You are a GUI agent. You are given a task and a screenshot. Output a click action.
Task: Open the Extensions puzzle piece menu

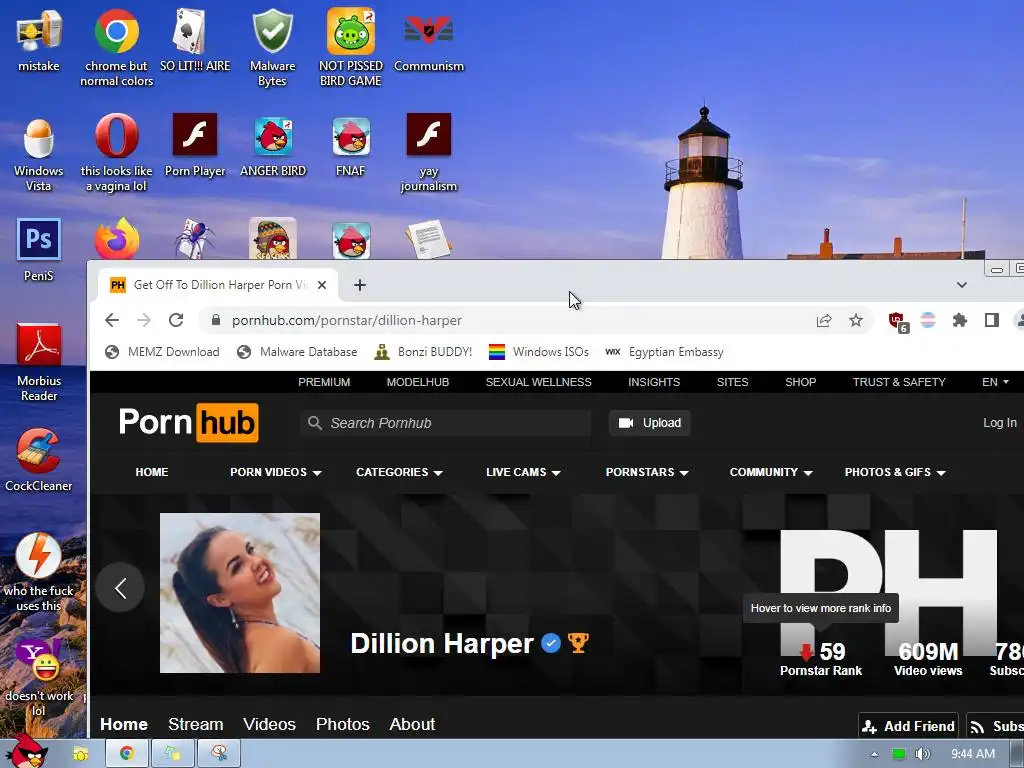coord(959,320)
